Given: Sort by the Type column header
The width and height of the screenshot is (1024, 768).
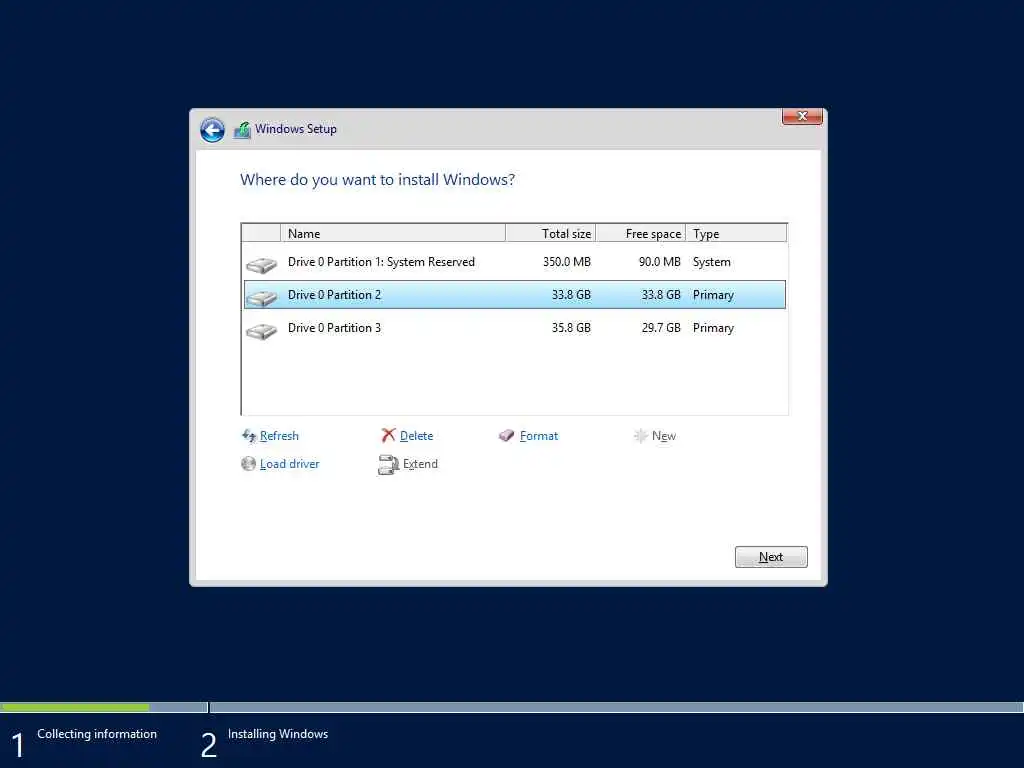Looking at the screenshot, I should 736,233.
